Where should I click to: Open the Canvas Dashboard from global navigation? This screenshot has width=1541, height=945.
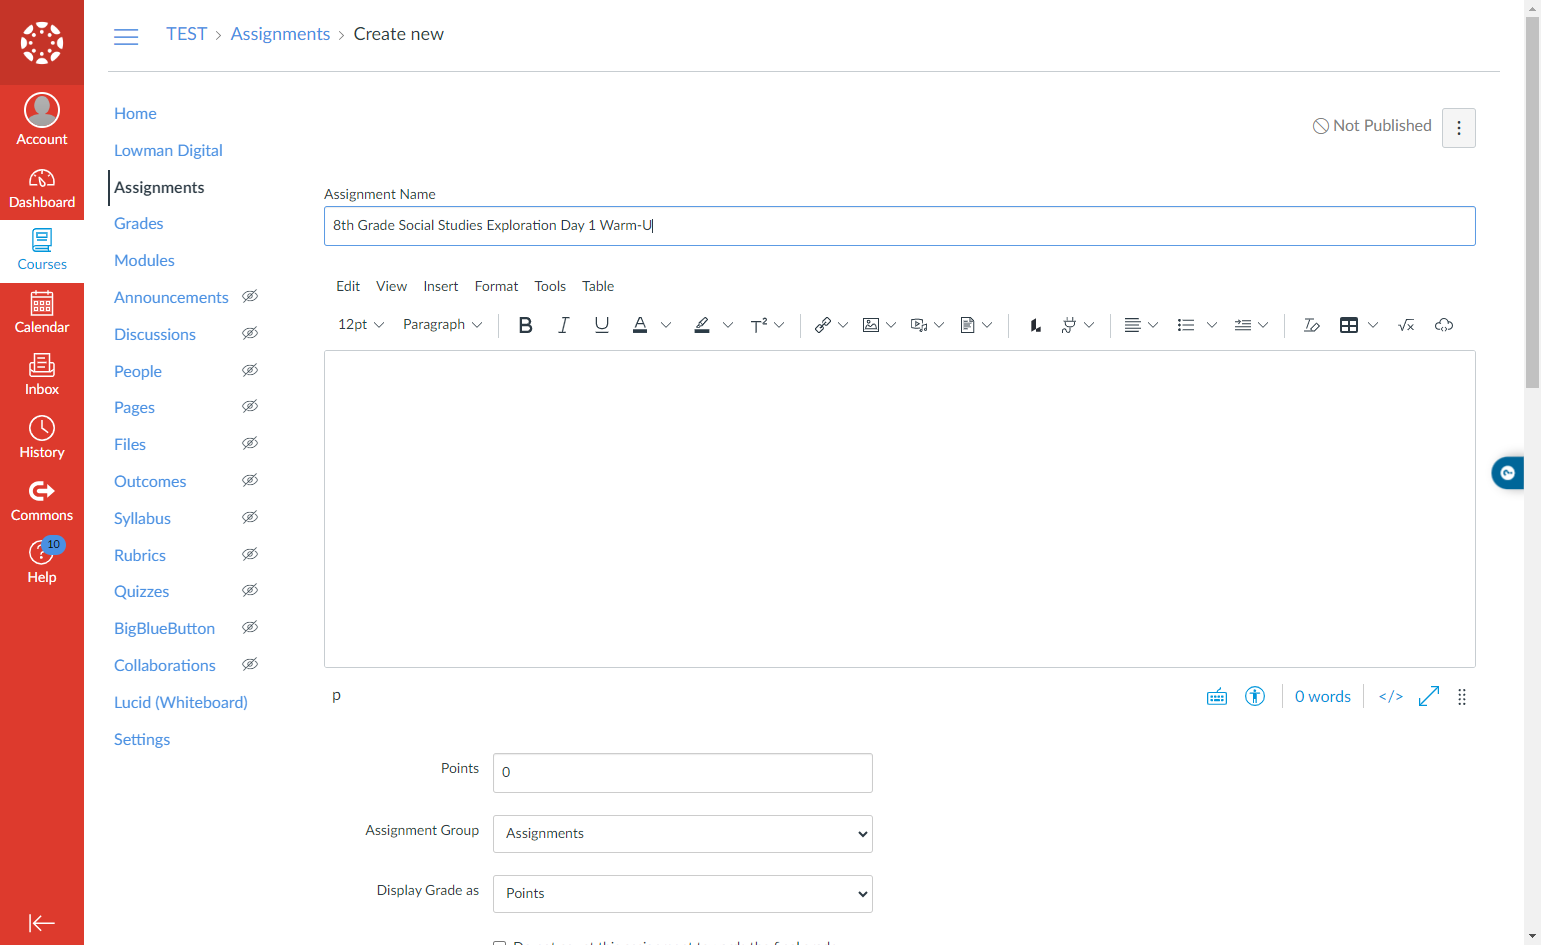coord(42,189)
